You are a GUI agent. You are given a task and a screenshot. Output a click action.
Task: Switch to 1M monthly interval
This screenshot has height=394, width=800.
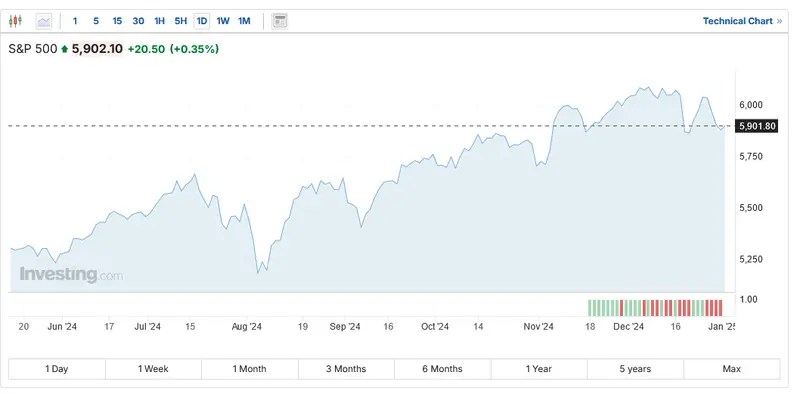[x=244, y=21]
